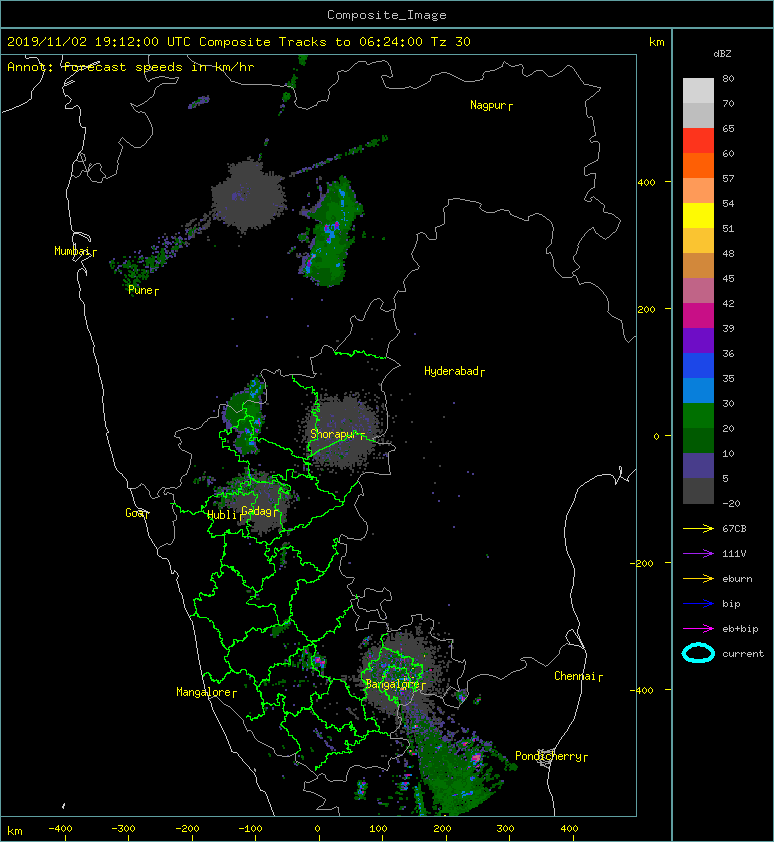Click the Hubli city label
The height and width of the screenshot is (842, 774).
pyautogui.click(x=222, y=515)
